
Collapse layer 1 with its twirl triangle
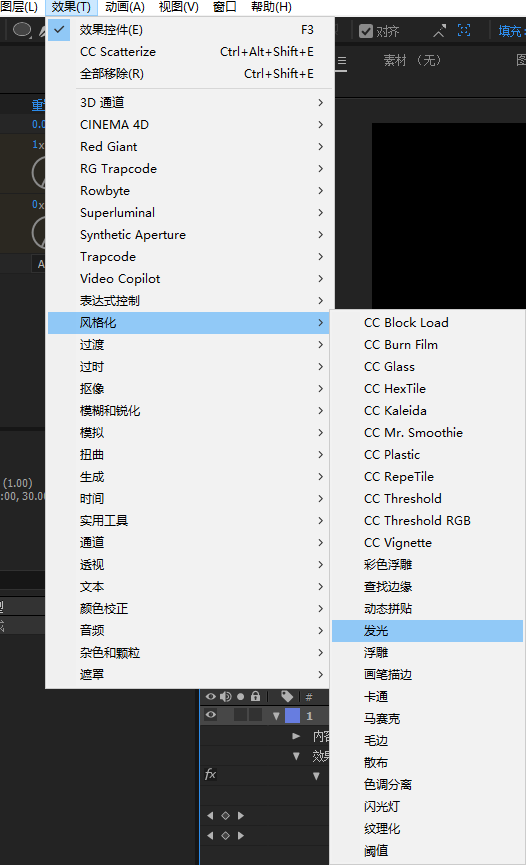[276, 716]
